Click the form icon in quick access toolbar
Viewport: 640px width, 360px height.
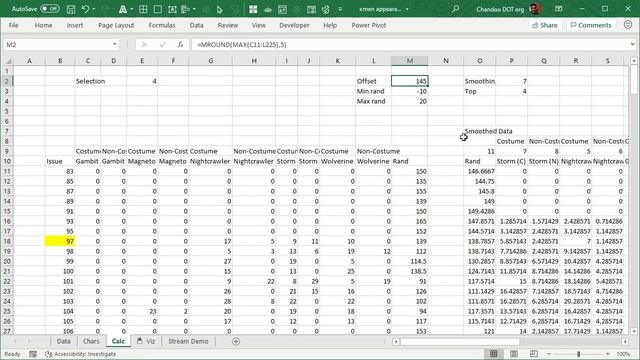311,9
